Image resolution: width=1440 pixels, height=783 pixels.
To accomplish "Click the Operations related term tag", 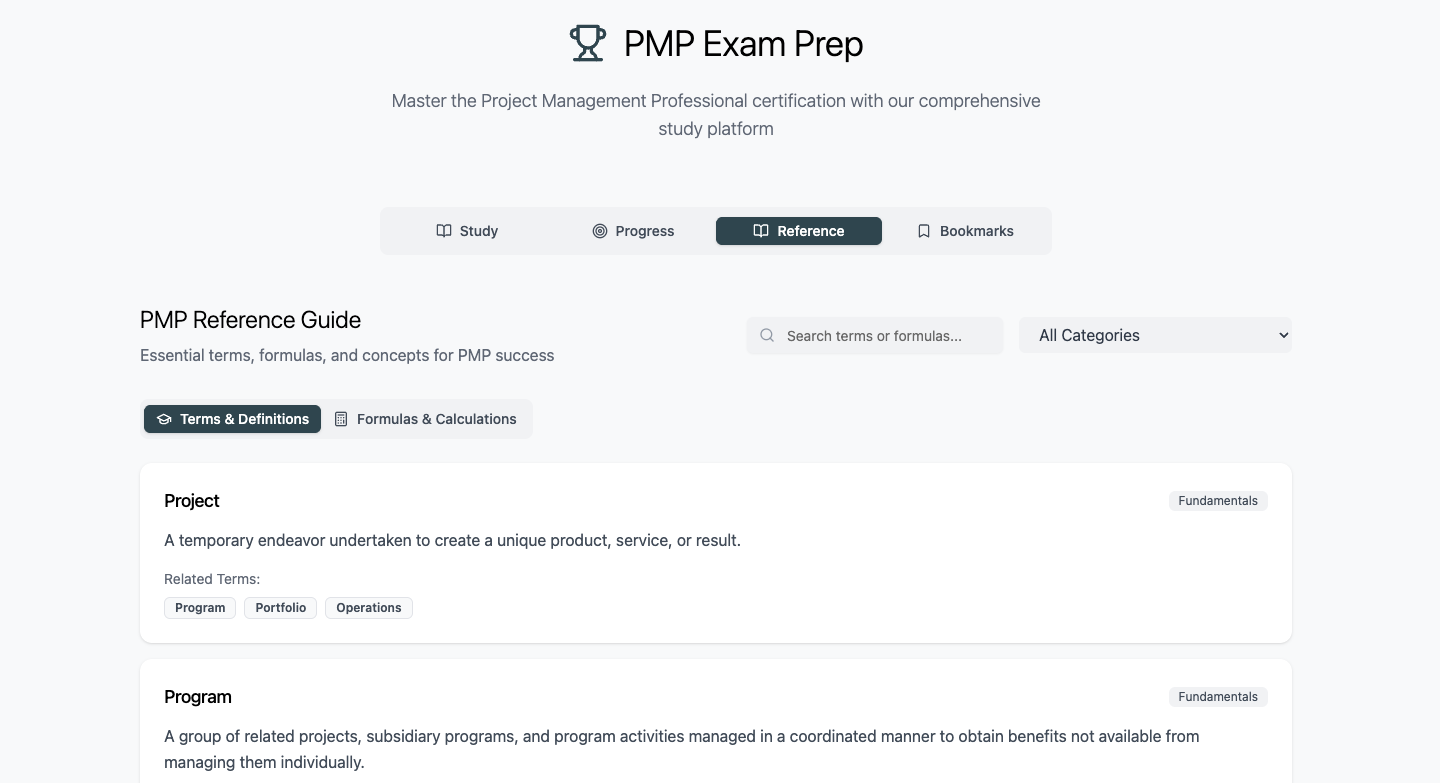I will (369, 608).
